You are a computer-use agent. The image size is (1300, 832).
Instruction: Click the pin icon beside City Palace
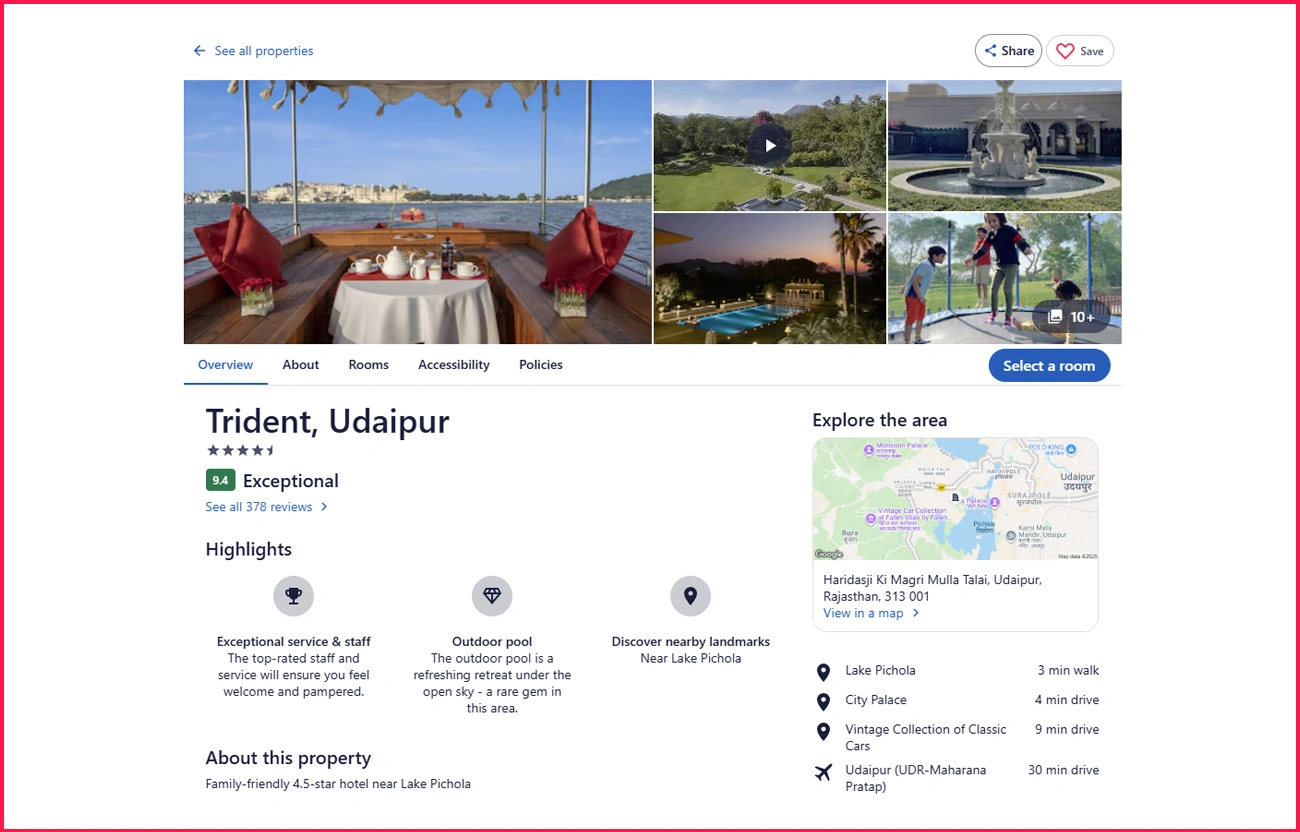pyautogui.click(x=823, y=701)
